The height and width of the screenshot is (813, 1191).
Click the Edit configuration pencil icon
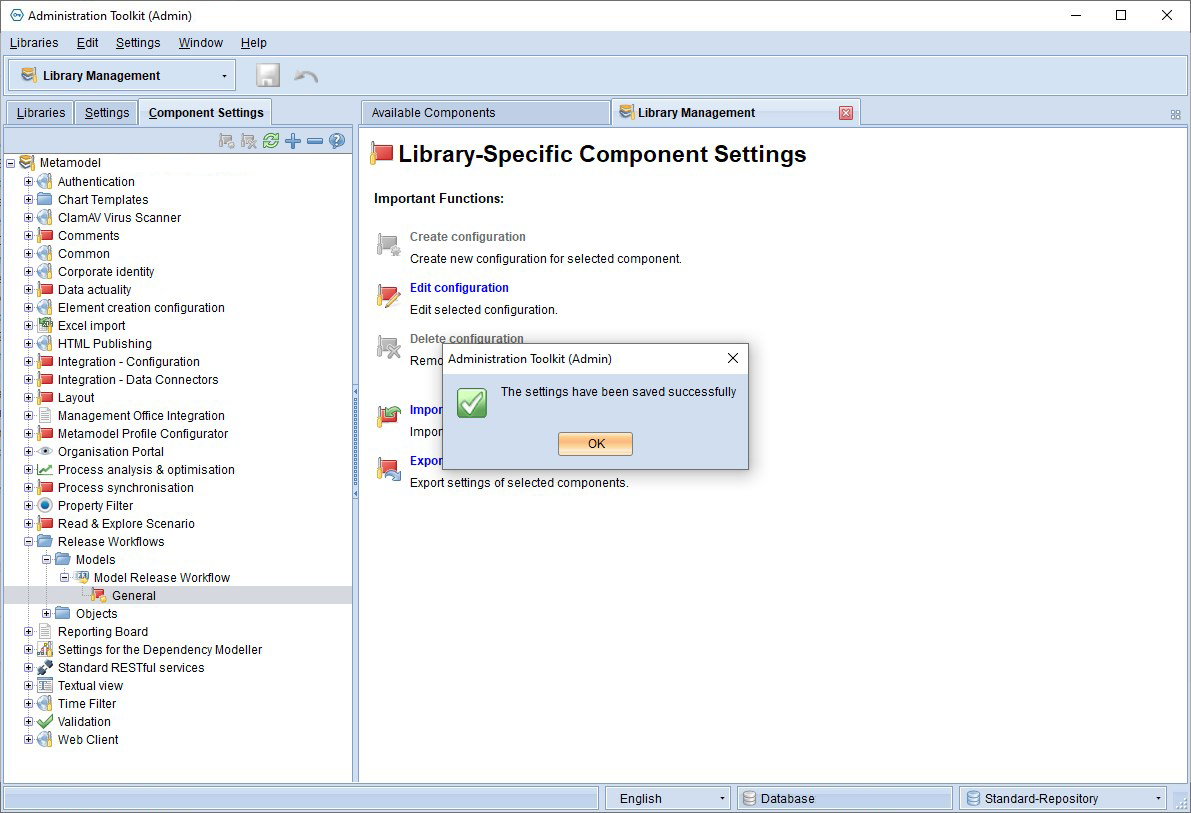[x=388, y=296]
